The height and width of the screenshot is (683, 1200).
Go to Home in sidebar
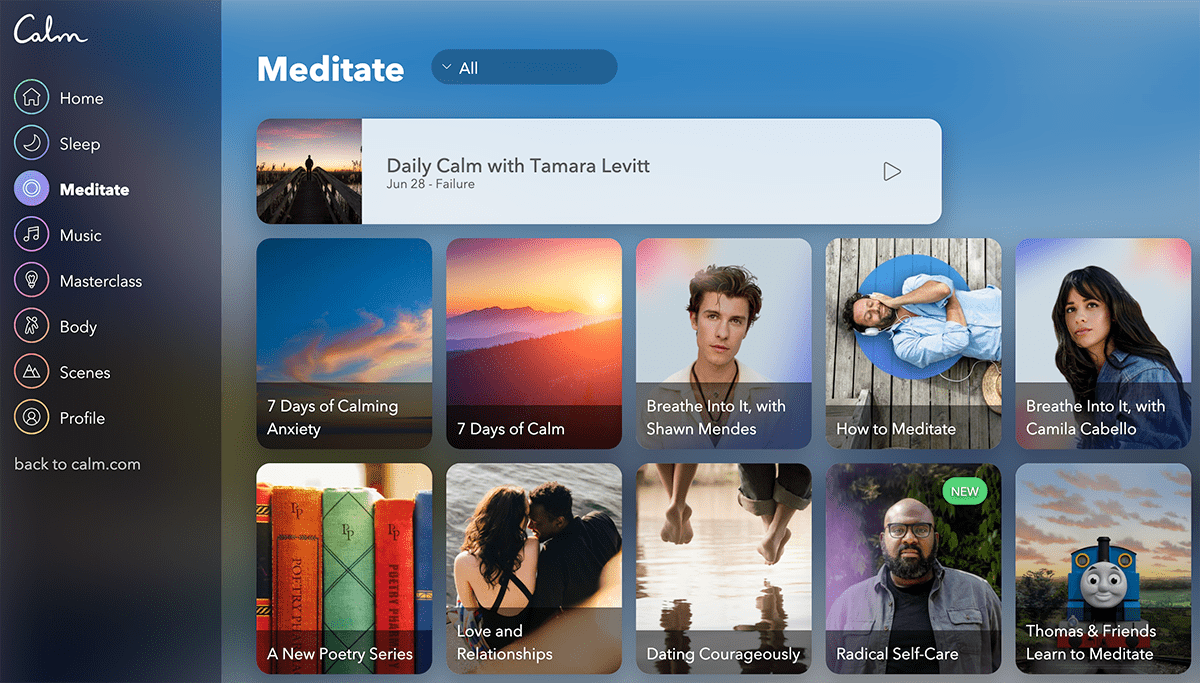coord(81,98)
